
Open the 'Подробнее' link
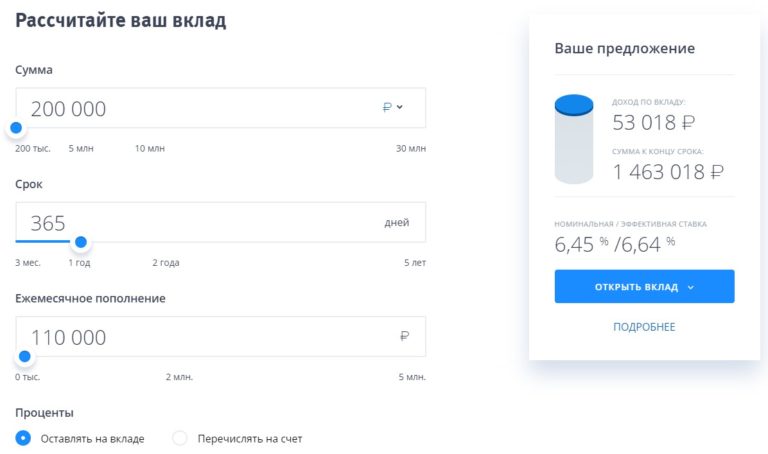(x=644, y=327)
